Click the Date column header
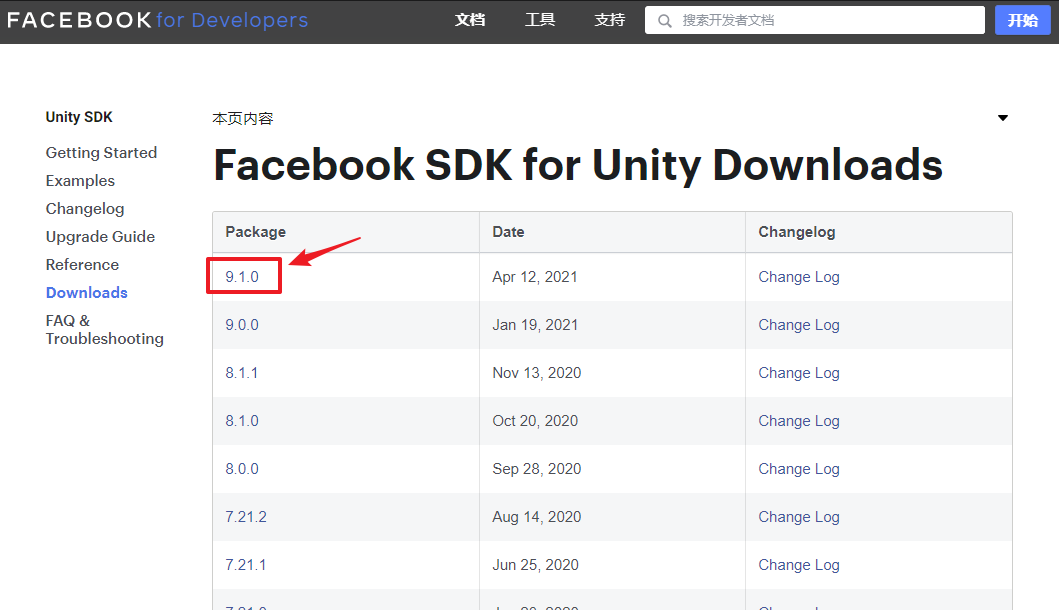 click(x=509, y=232)
